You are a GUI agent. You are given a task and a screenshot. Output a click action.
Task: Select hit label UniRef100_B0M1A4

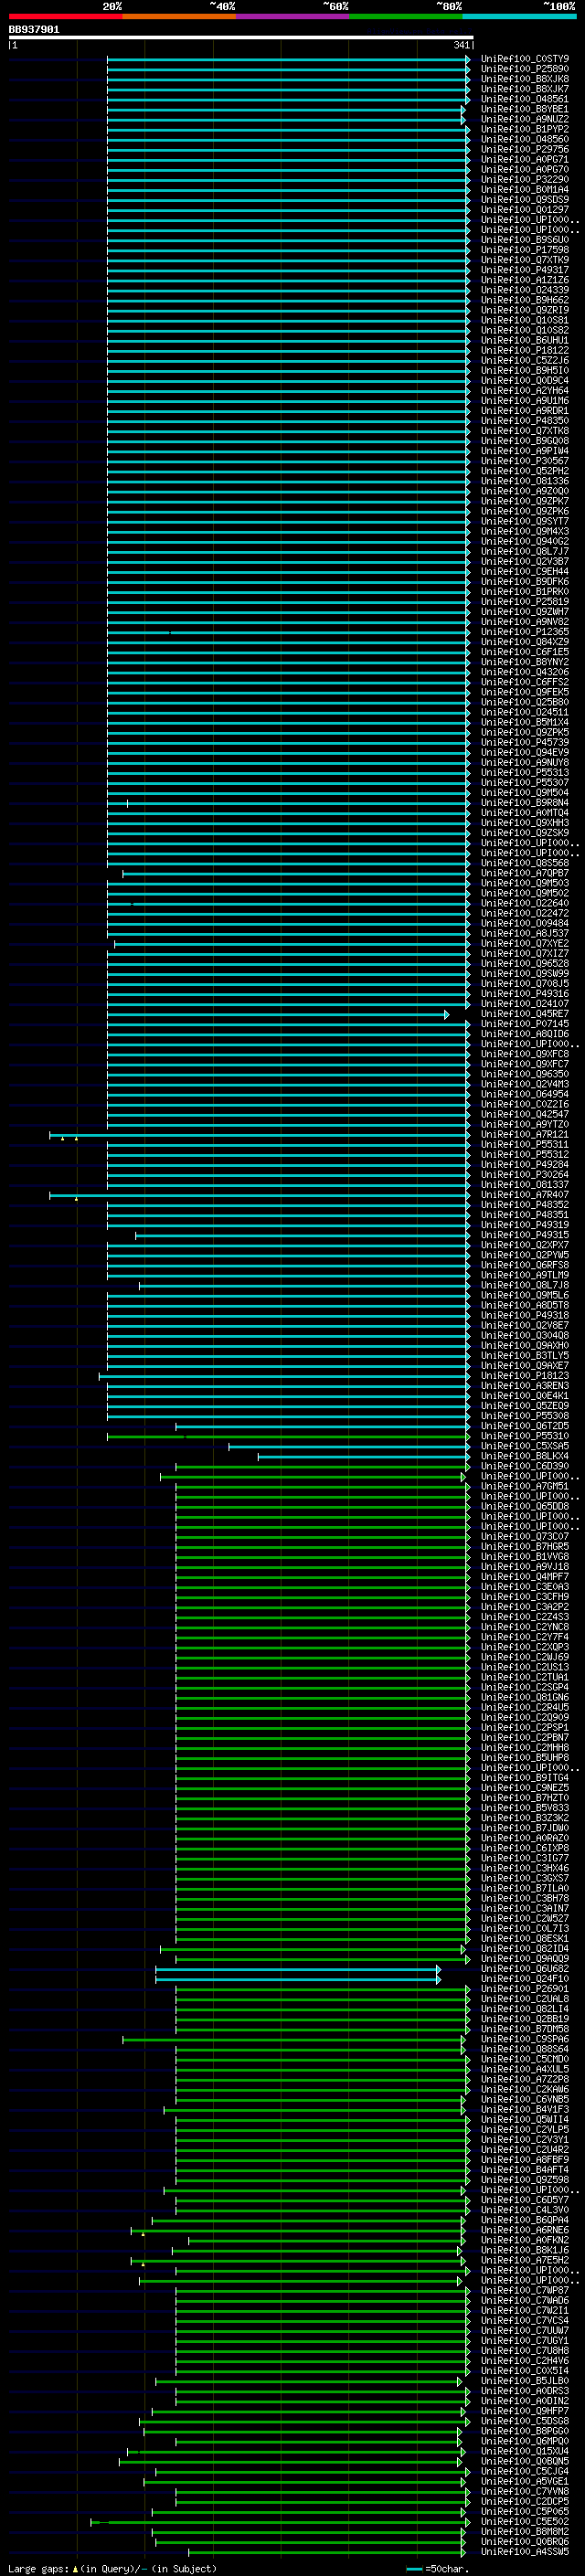(524, 189)
